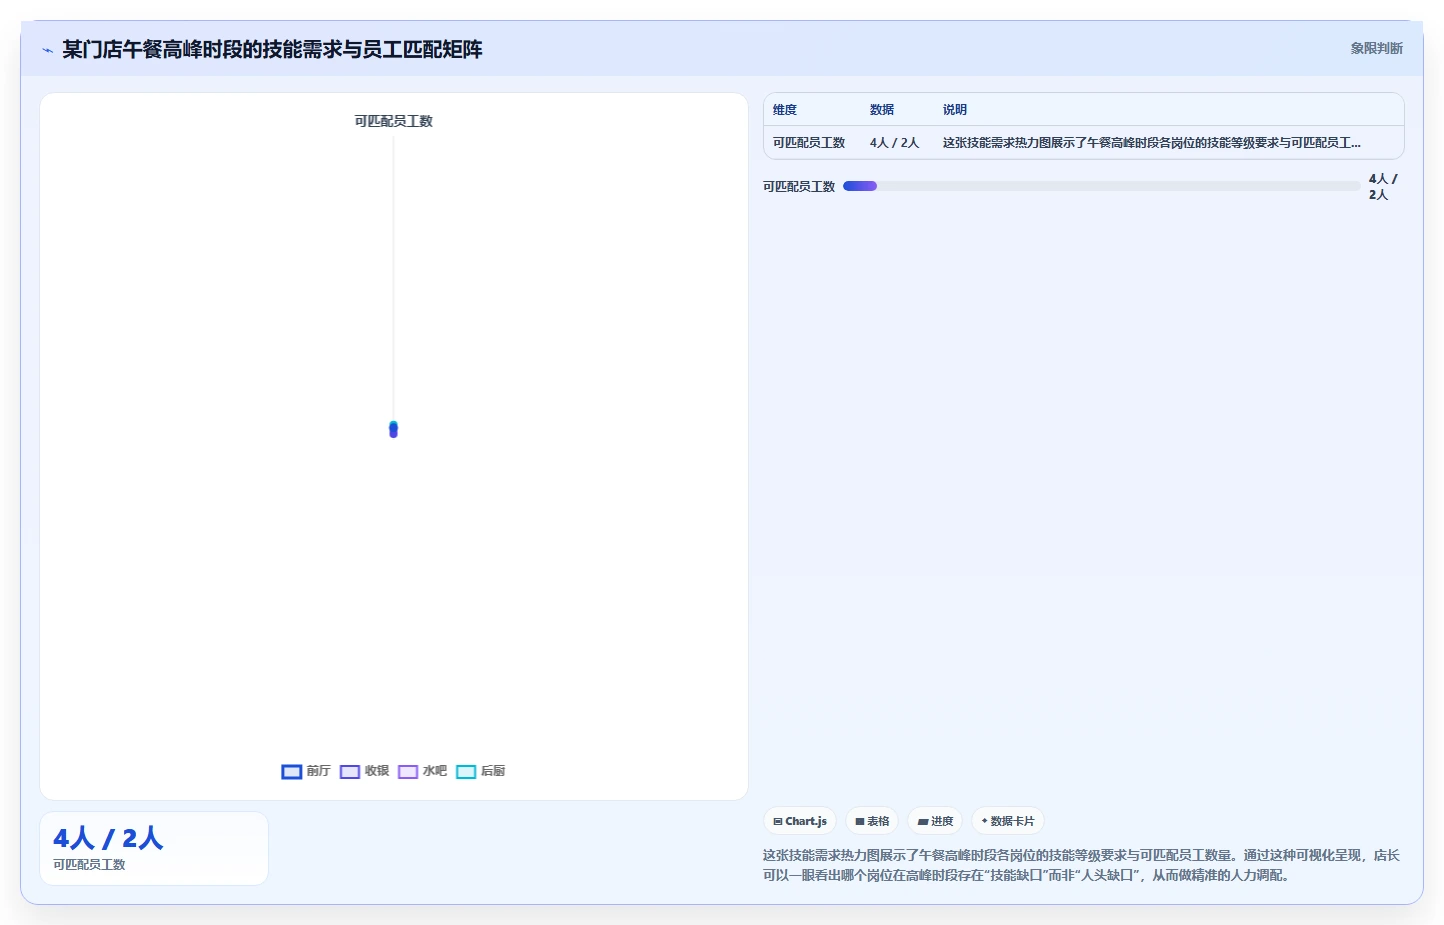Click the 可匹配员工数 cell in table row
Screen dimensions: 1444x925
pos(809,143)
